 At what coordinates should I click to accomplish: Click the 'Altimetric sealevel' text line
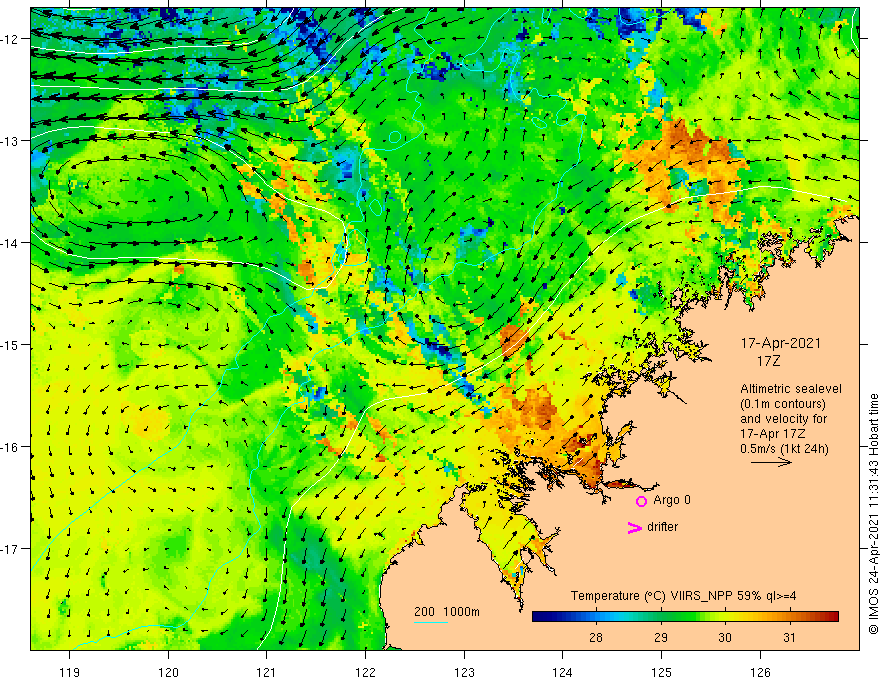[791, 389]
